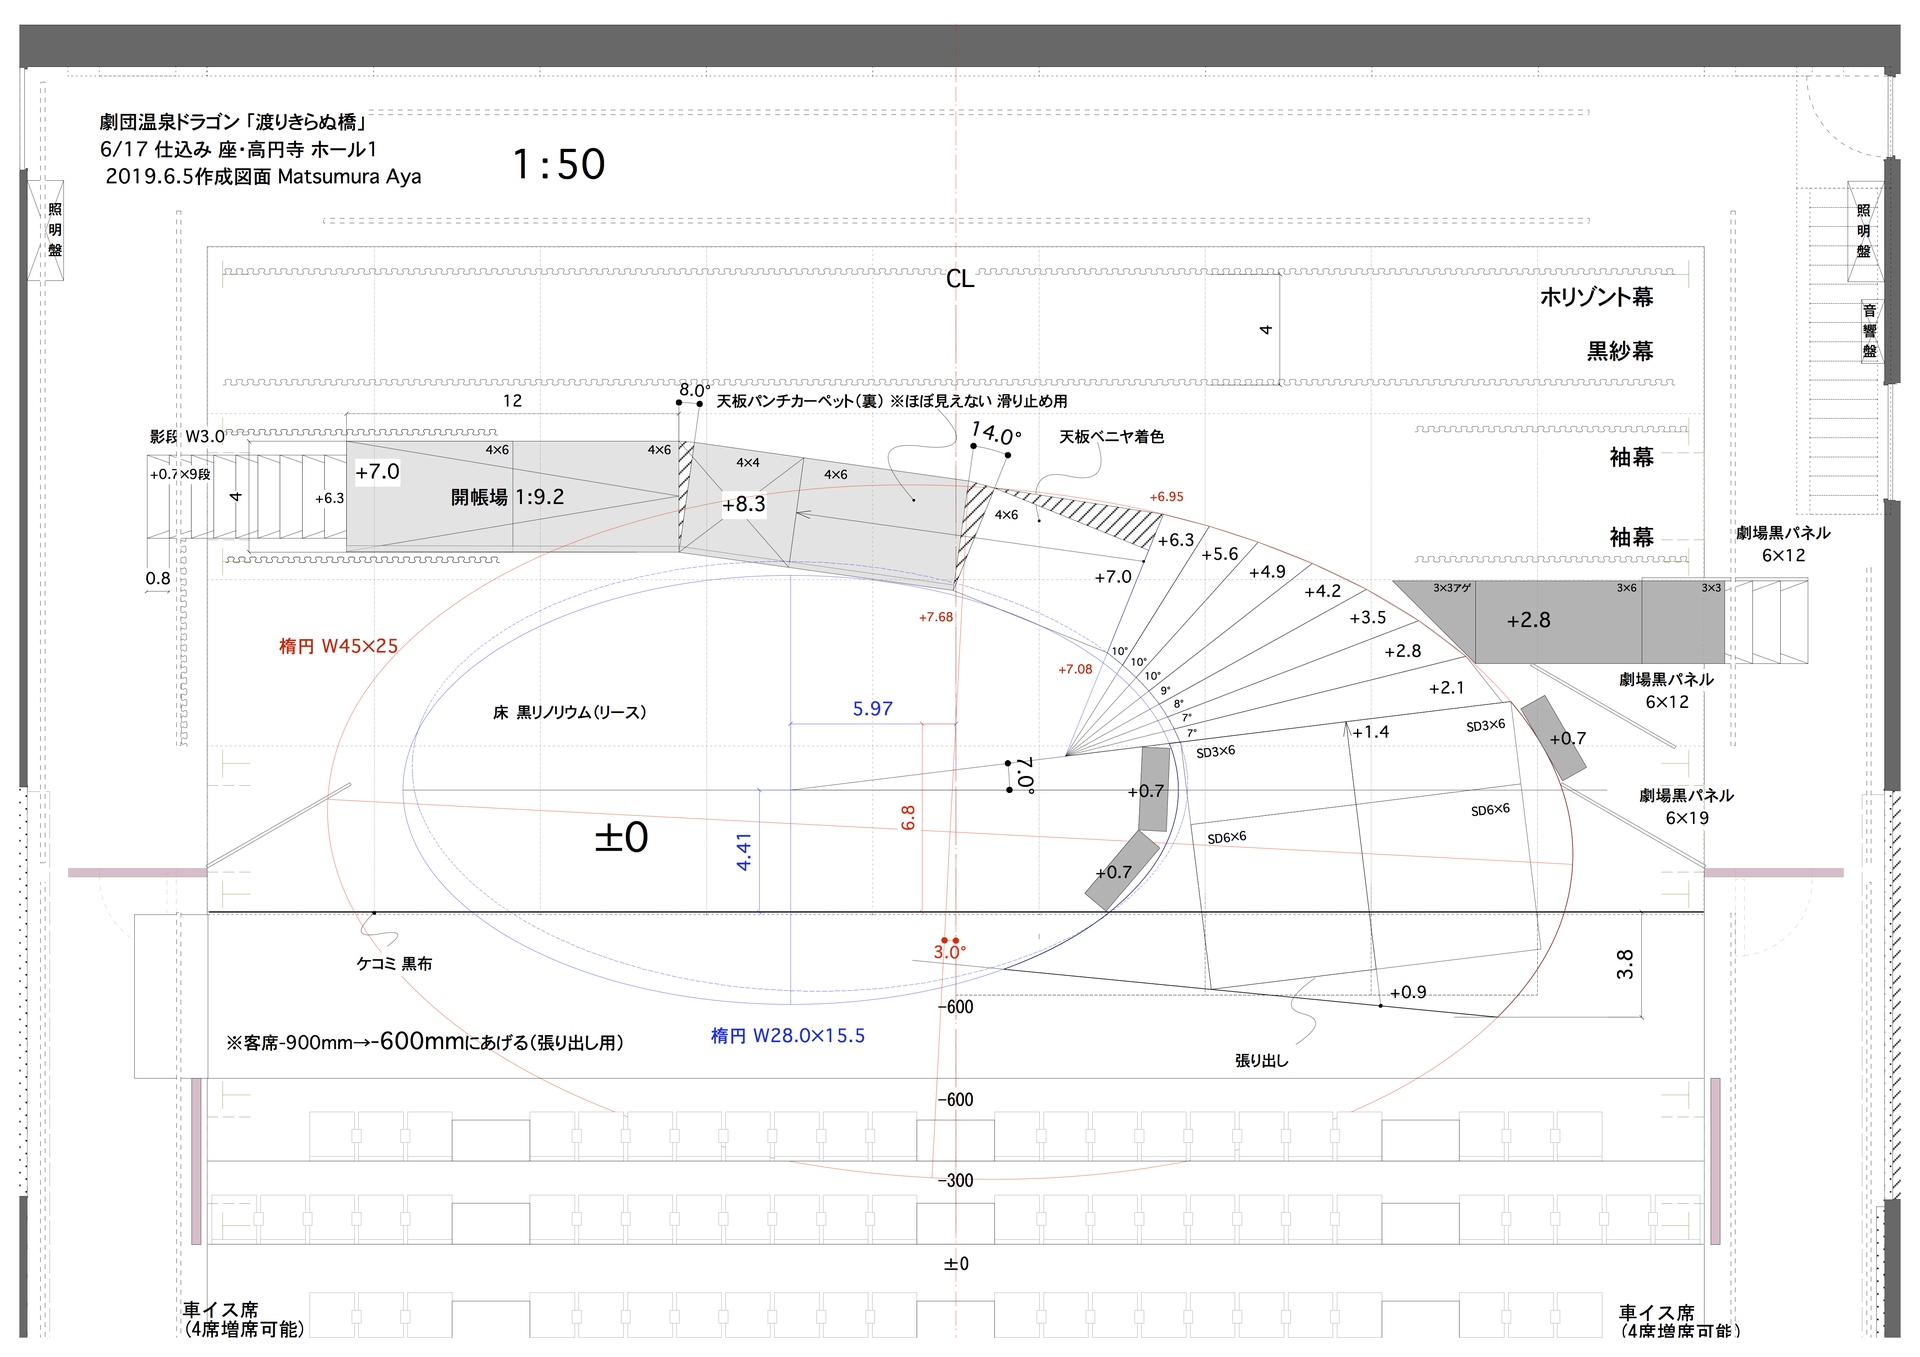The height and width of the screenshot is (1357, 1920).
Task: Click the 0.8 dimension at left
Action: [158, 579]
